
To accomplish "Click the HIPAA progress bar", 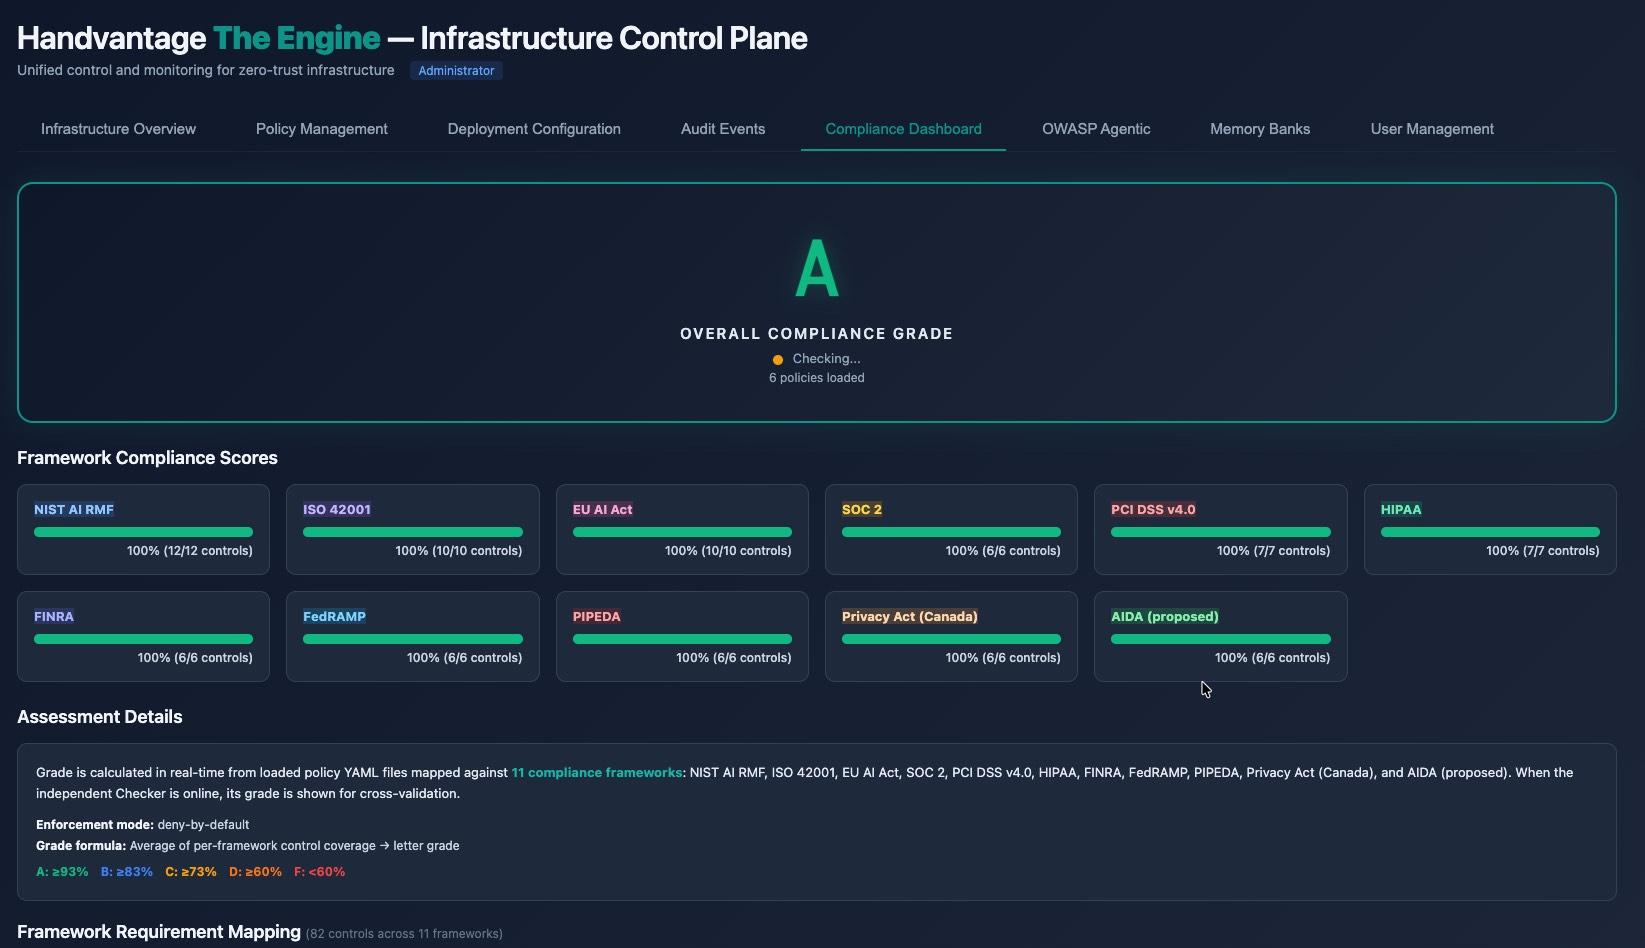I will click(x=1490, y=532).
